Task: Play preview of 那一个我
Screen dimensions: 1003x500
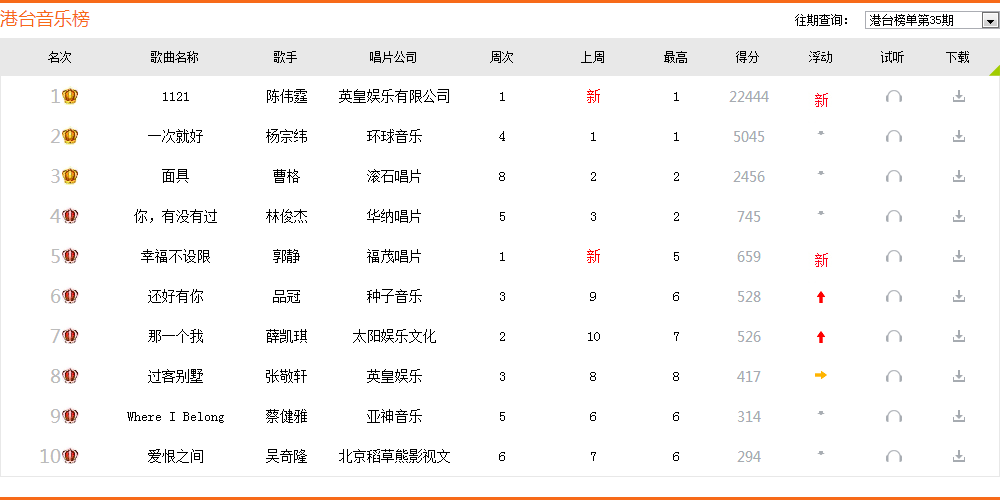Action: pos(894,336)
